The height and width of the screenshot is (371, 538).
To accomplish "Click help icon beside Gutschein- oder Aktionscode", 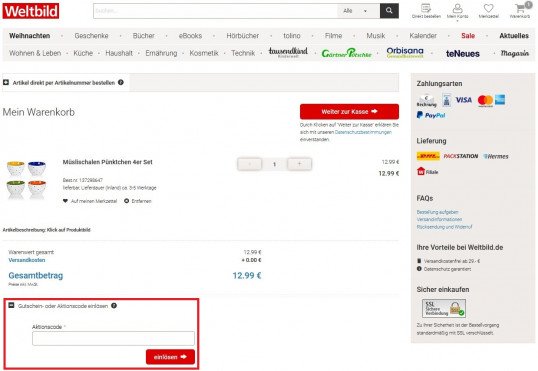I will (114, 305).
